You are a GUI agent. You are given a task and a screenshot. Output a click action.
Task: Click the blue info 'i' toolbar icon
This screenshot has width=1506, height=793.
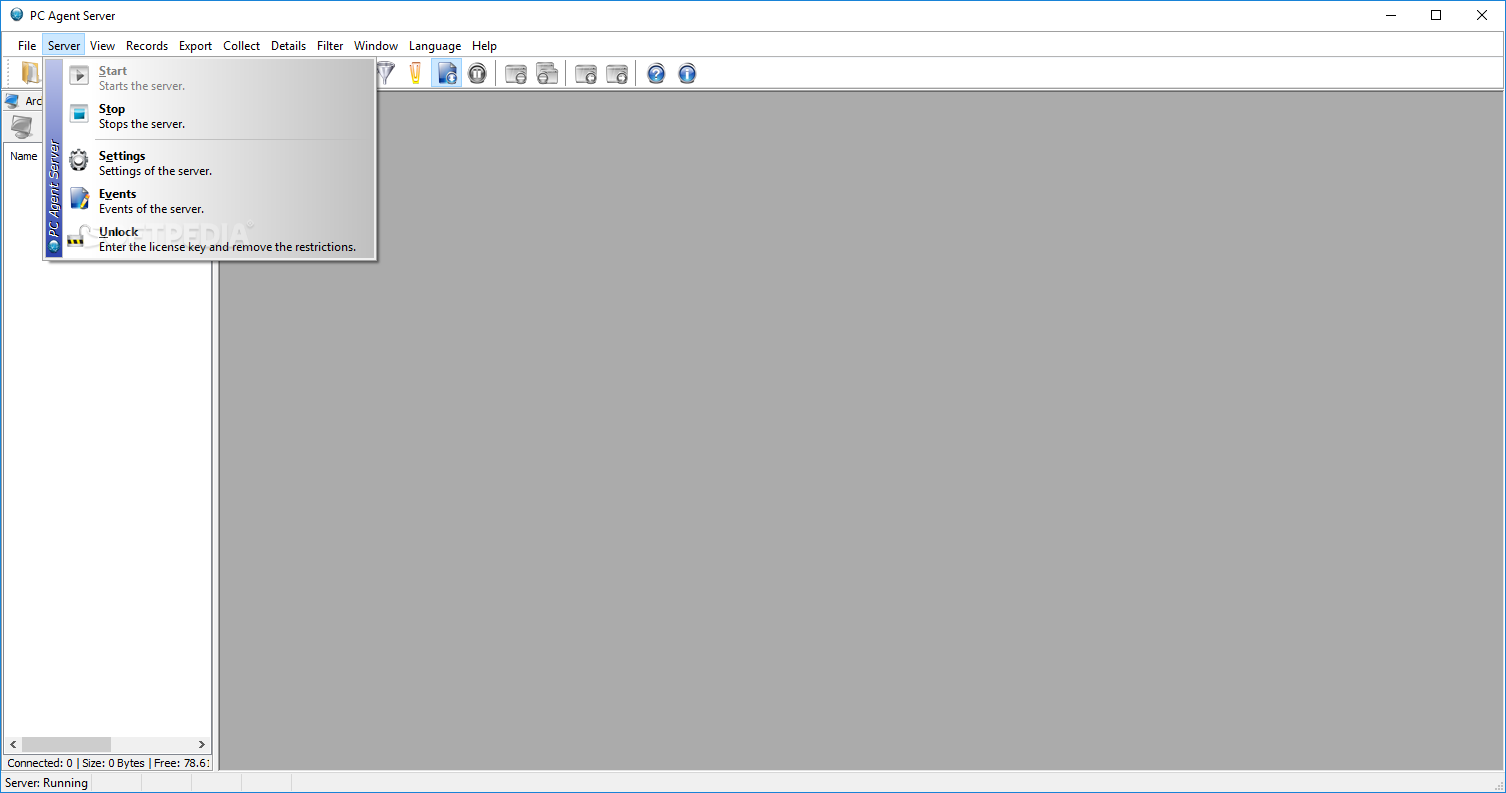(x=687, y=73)
